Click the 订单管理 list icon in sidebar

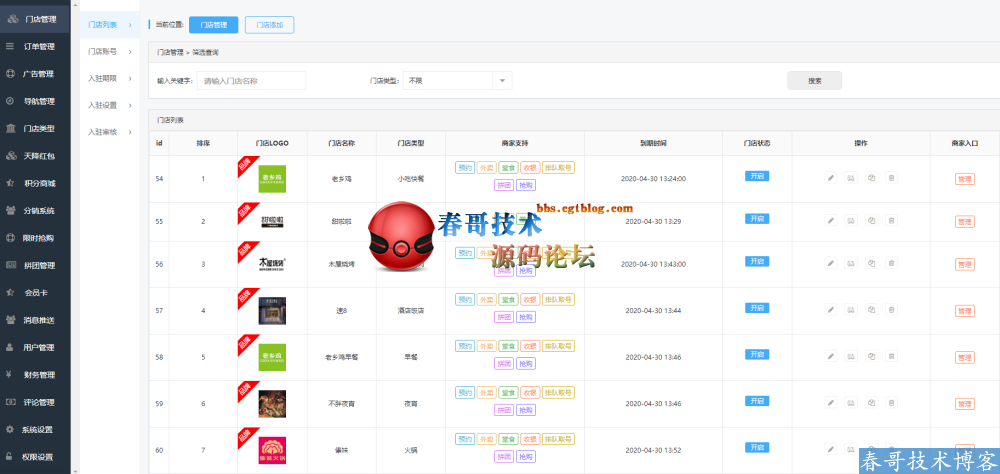(10, 46)
